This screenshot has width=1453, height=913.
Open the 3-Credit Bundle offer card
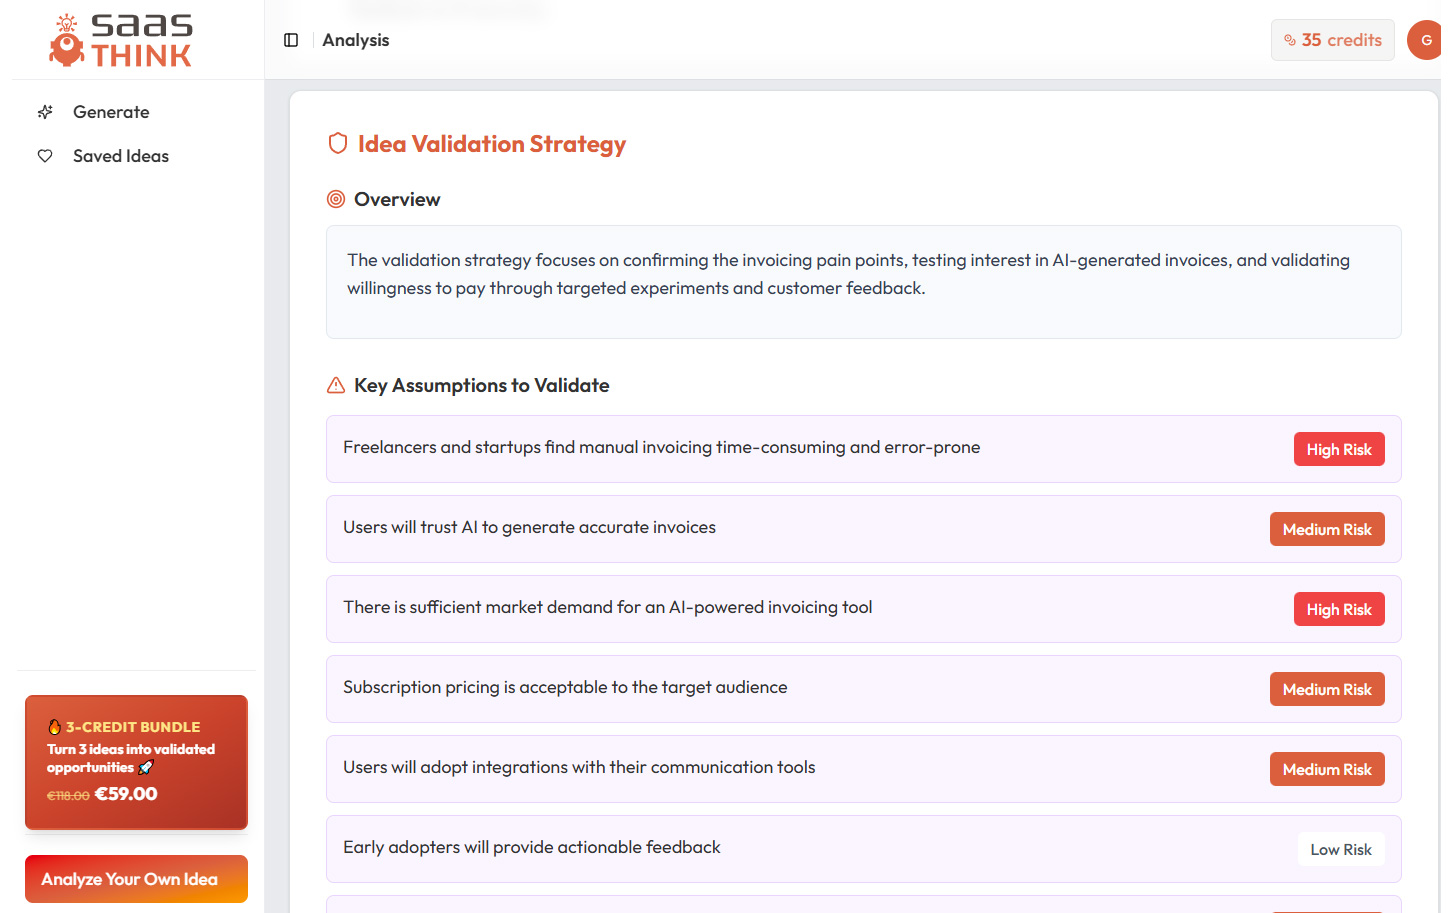(136, 762)
